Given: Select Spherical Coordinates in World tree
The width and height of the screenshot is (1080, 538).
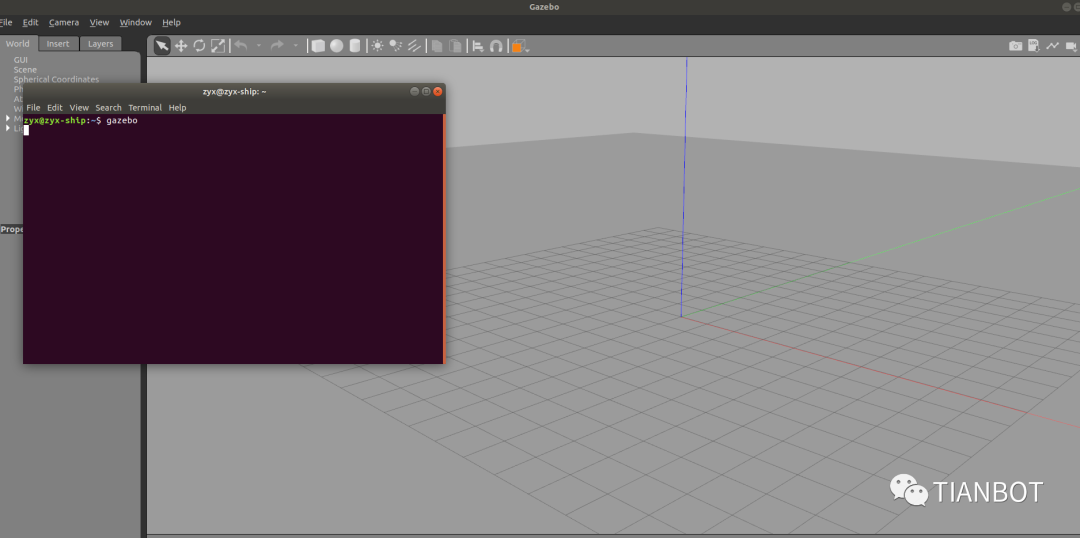Looking at the screenshot, I should [56, 79].
